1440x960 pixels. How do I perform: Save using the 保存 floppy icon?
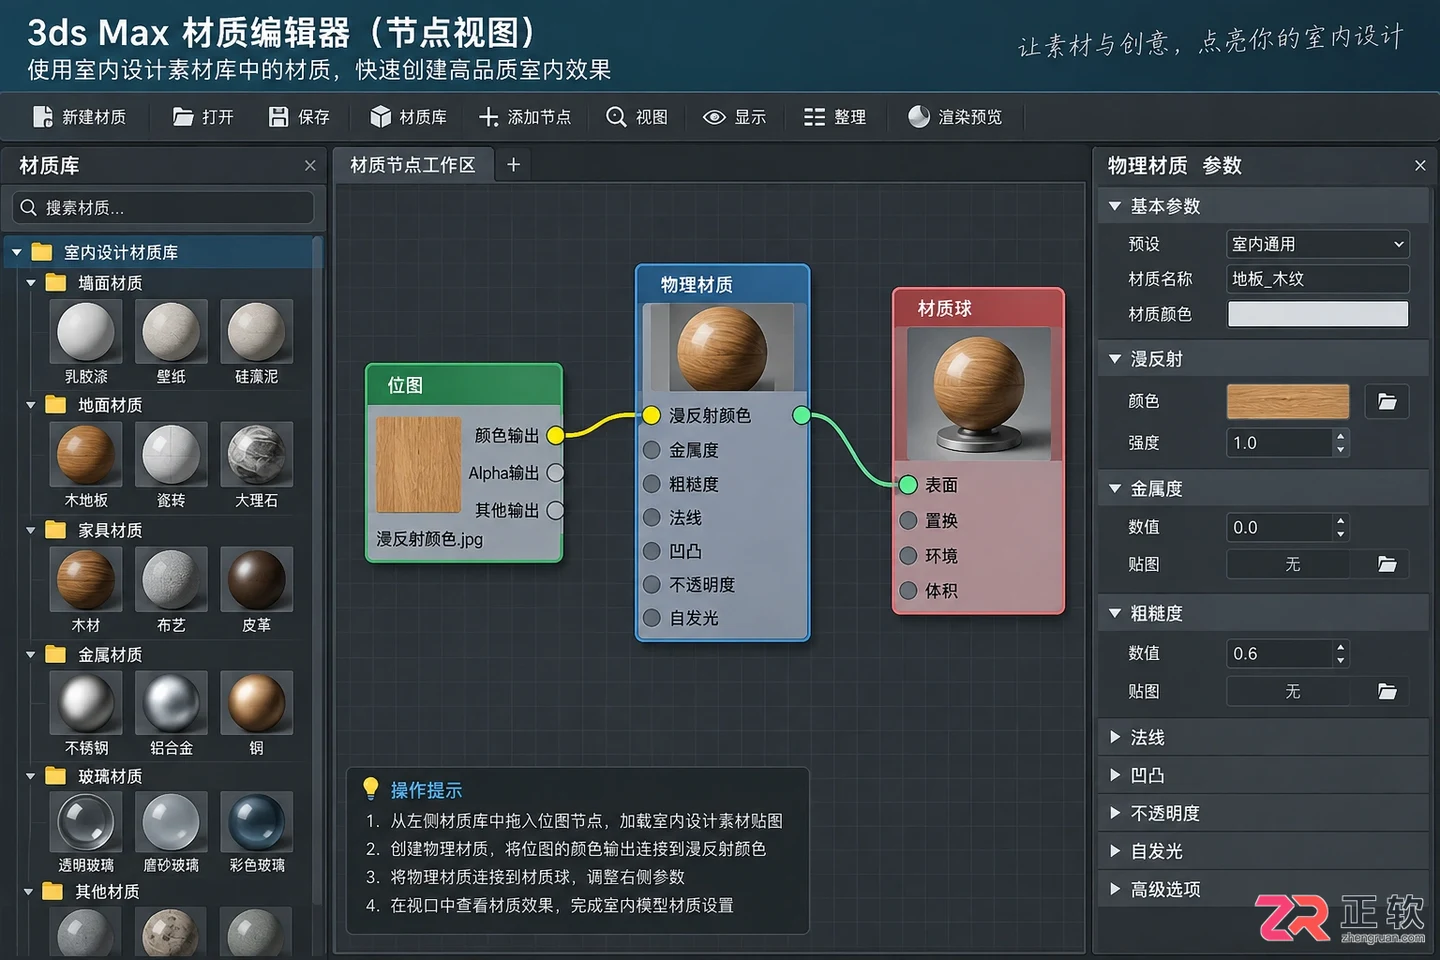[x=279, y=117]
